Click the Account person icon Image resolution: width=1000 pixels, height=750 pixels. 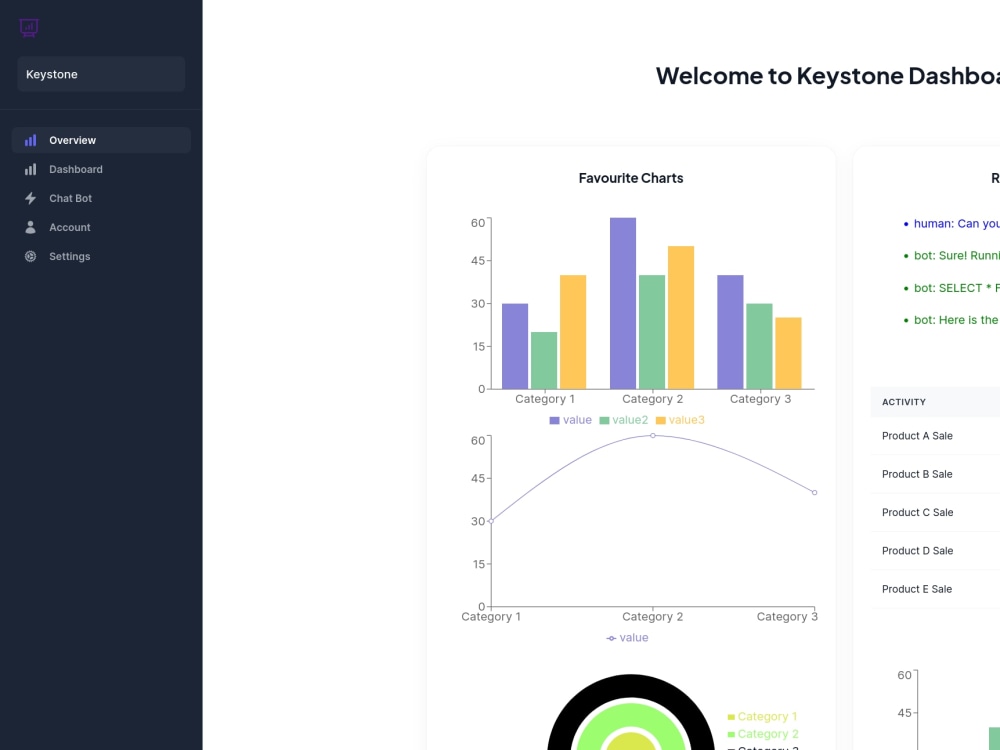pos(30,227)
